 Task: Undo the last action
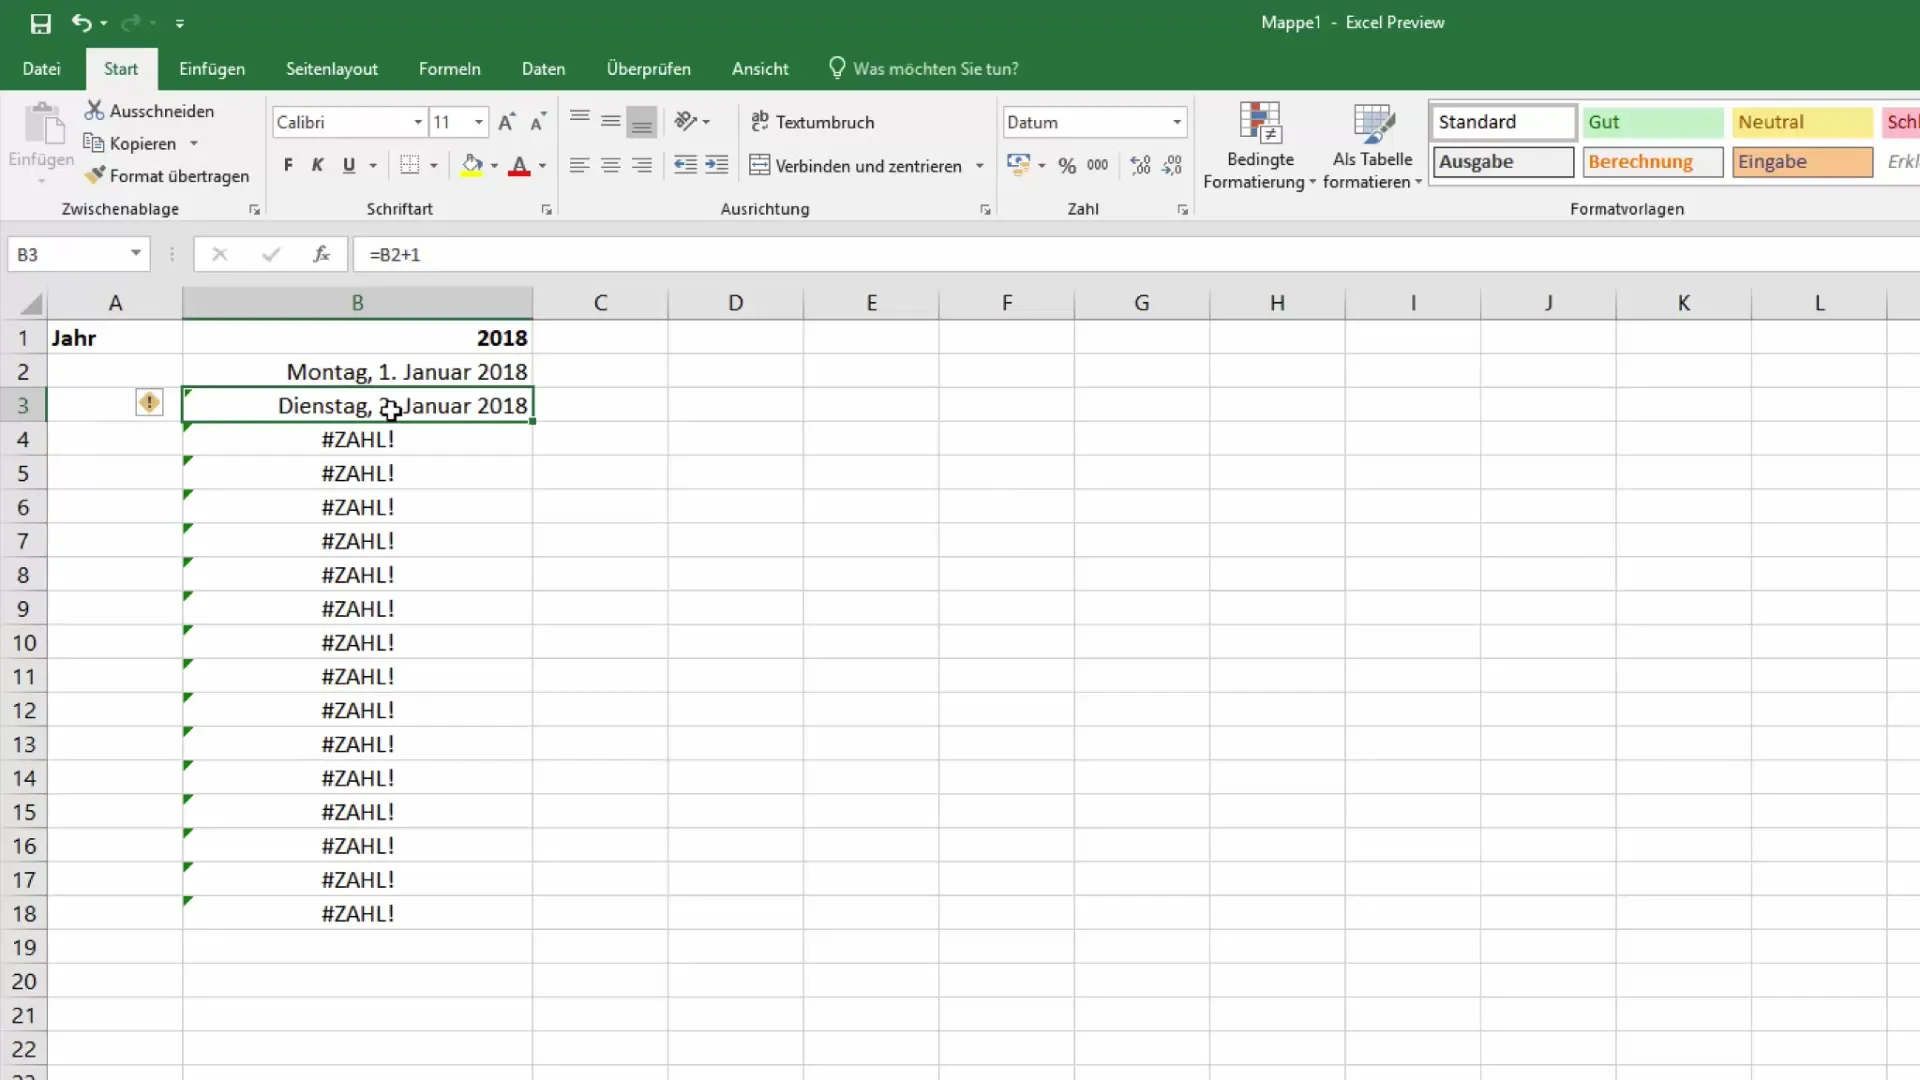(x=82, y=23)
